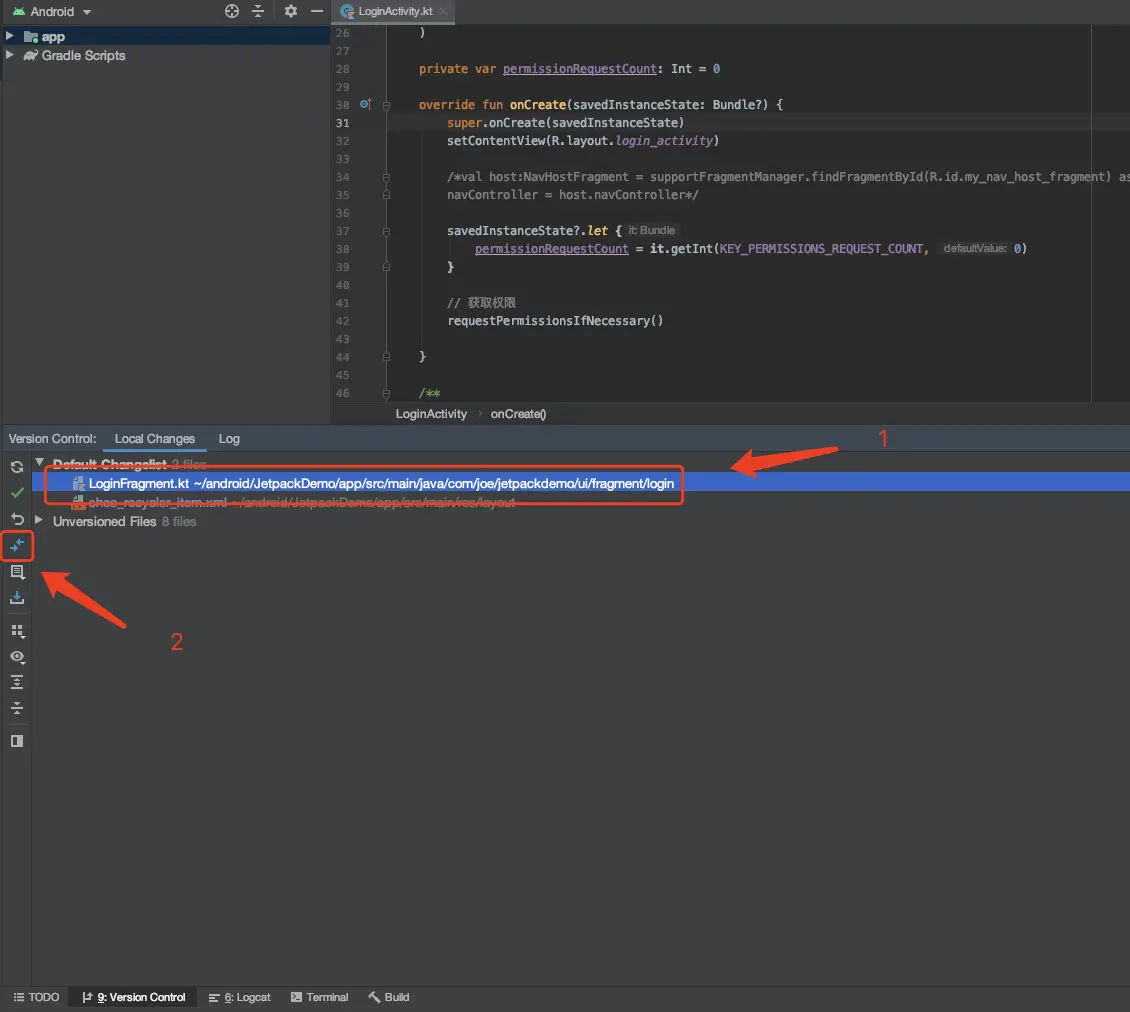Open the Android project view dropdown
Viewport: 1130px width, 1012px height.
pos(52,12)
